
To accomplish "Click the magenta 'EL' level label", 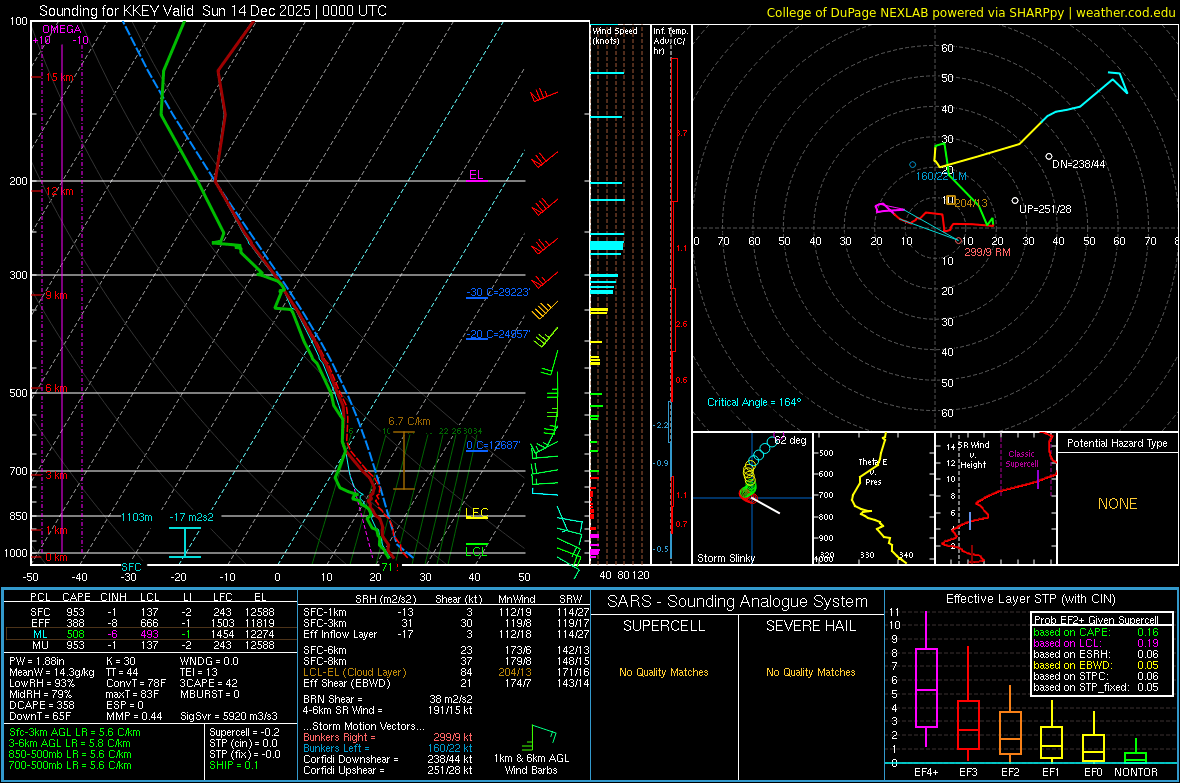I will pos(476,175).
